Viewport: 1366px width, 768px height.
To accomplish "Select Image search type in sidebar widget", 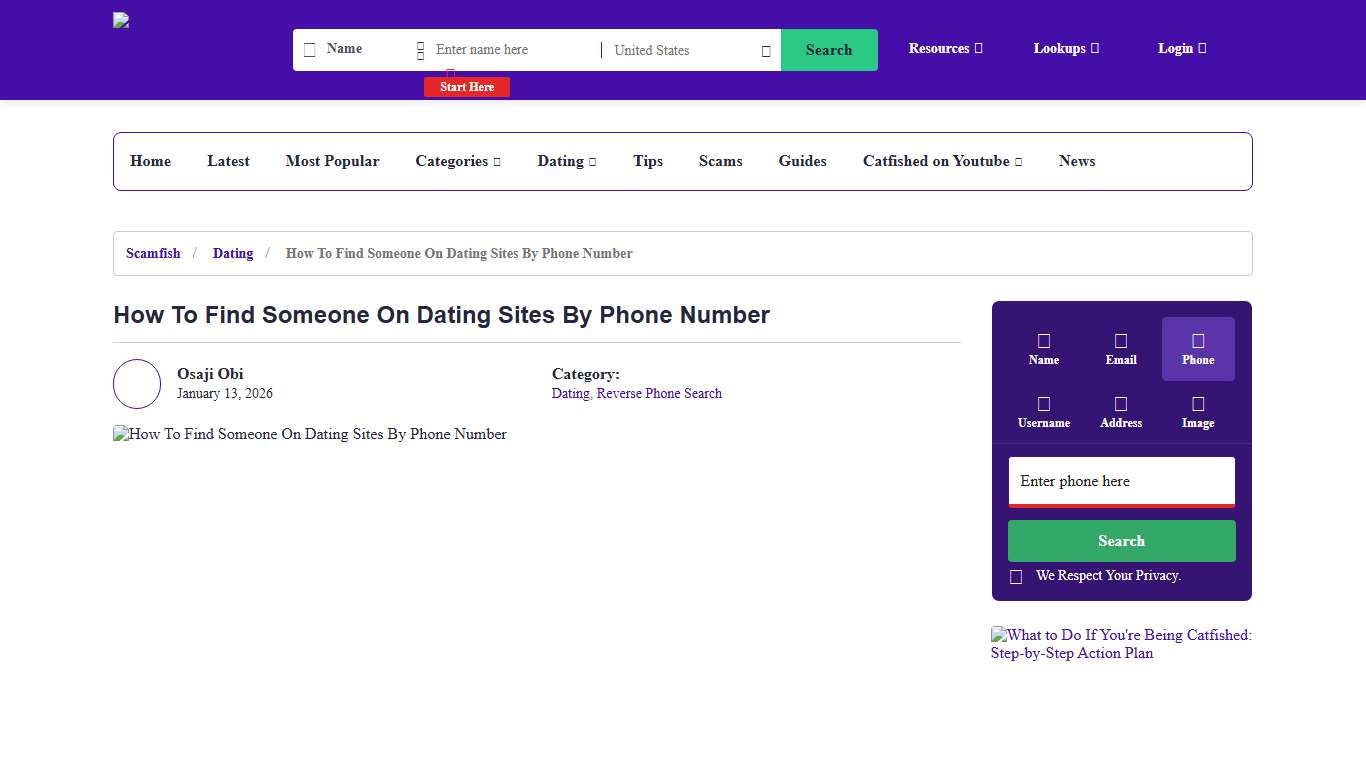I will [x=1197, y=411].
